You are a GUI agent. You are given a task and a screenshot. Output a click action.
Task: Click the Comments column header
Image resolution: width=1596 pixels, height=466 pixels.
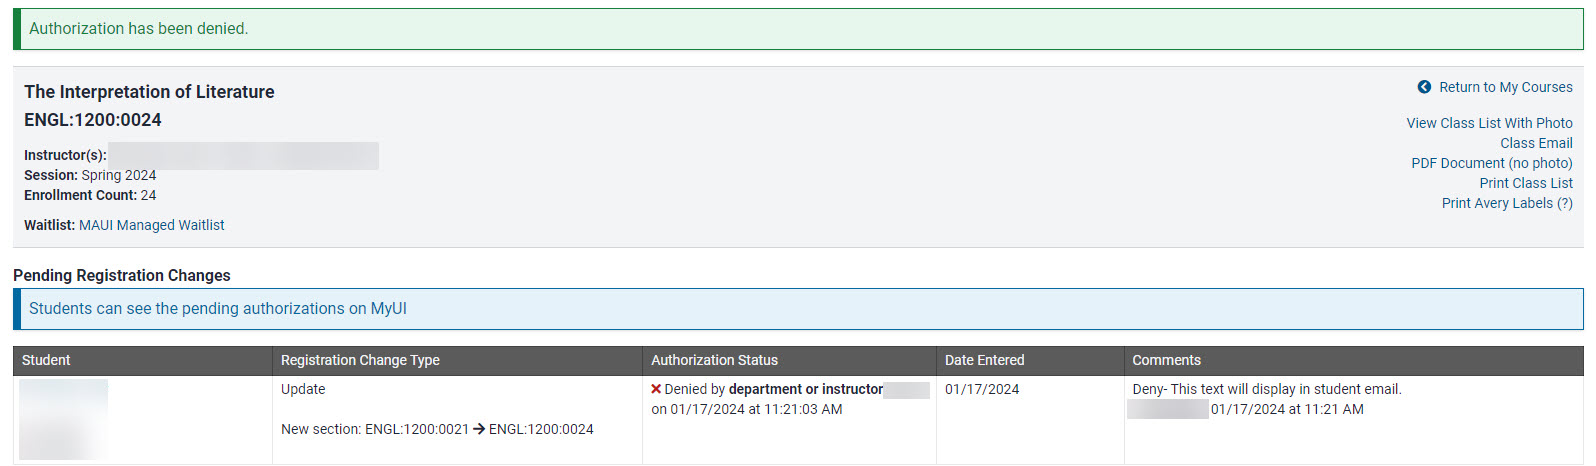click(x=1166, y=360)
